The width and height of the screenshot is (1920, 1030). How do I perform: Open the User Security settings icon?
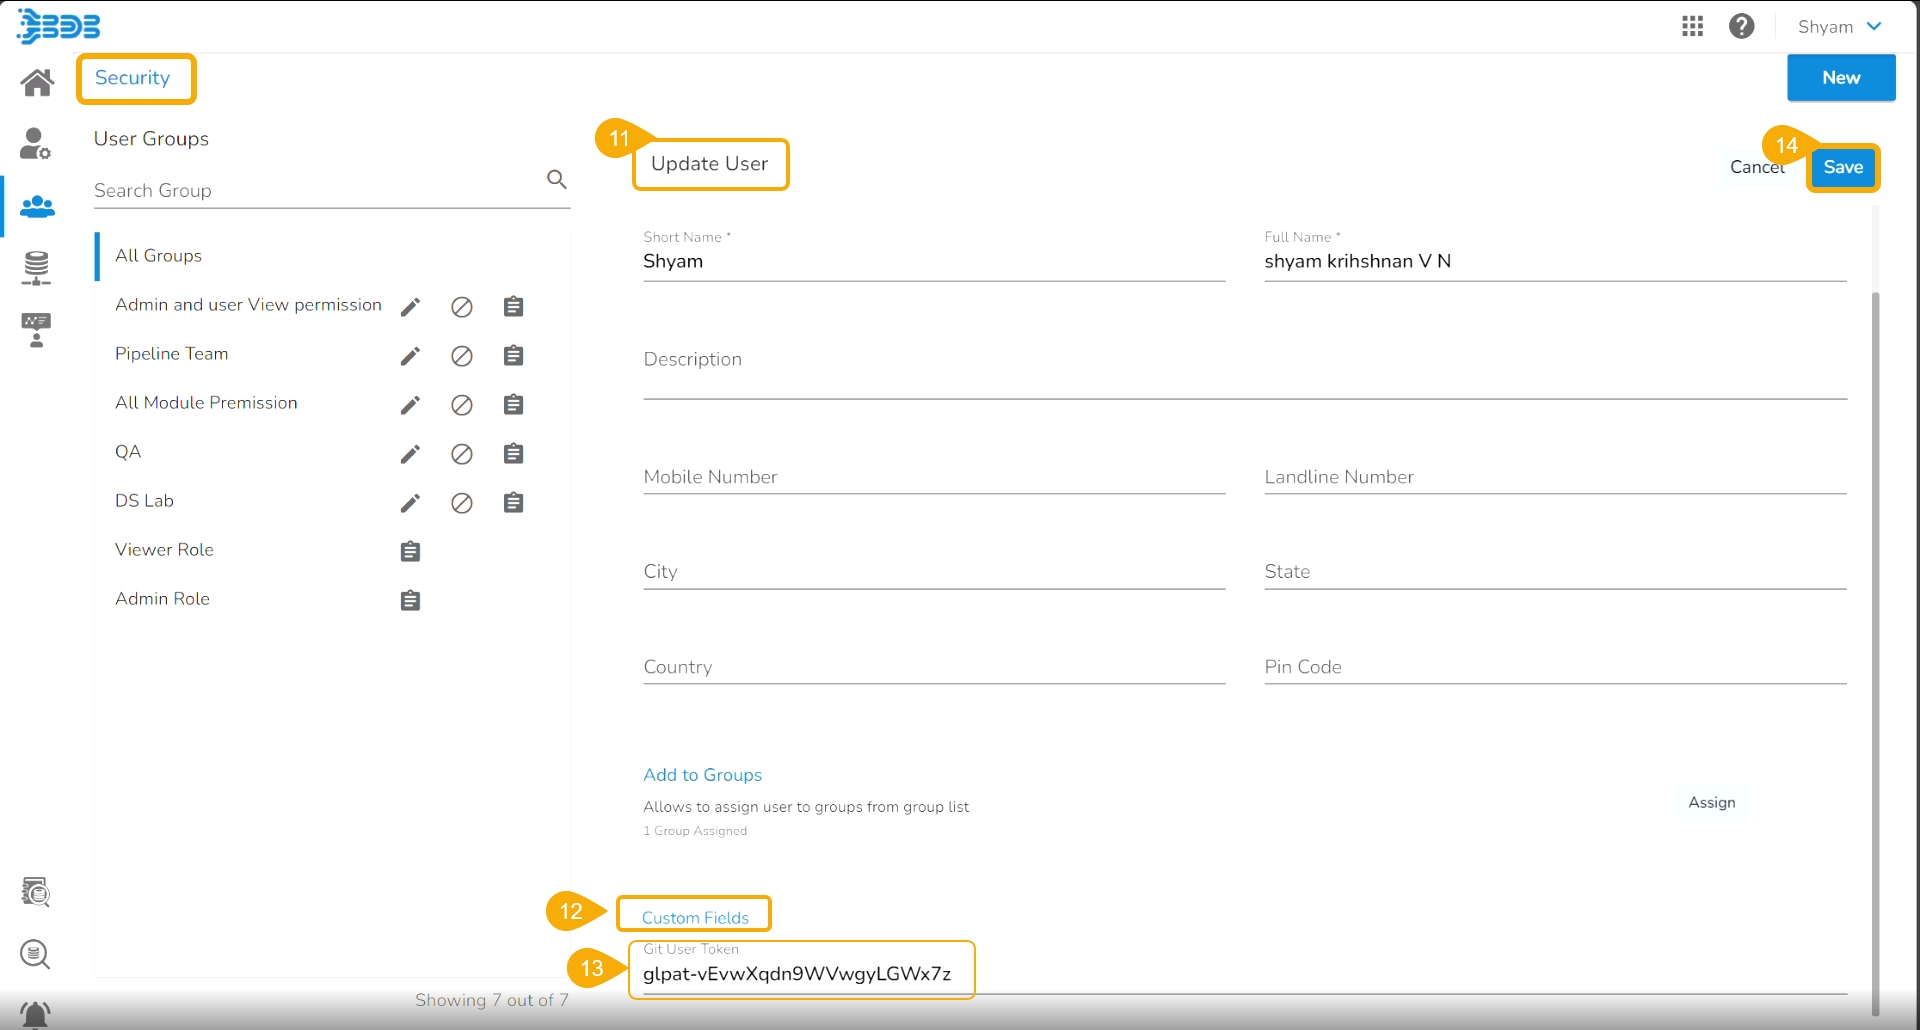click(x=36, y=144)
